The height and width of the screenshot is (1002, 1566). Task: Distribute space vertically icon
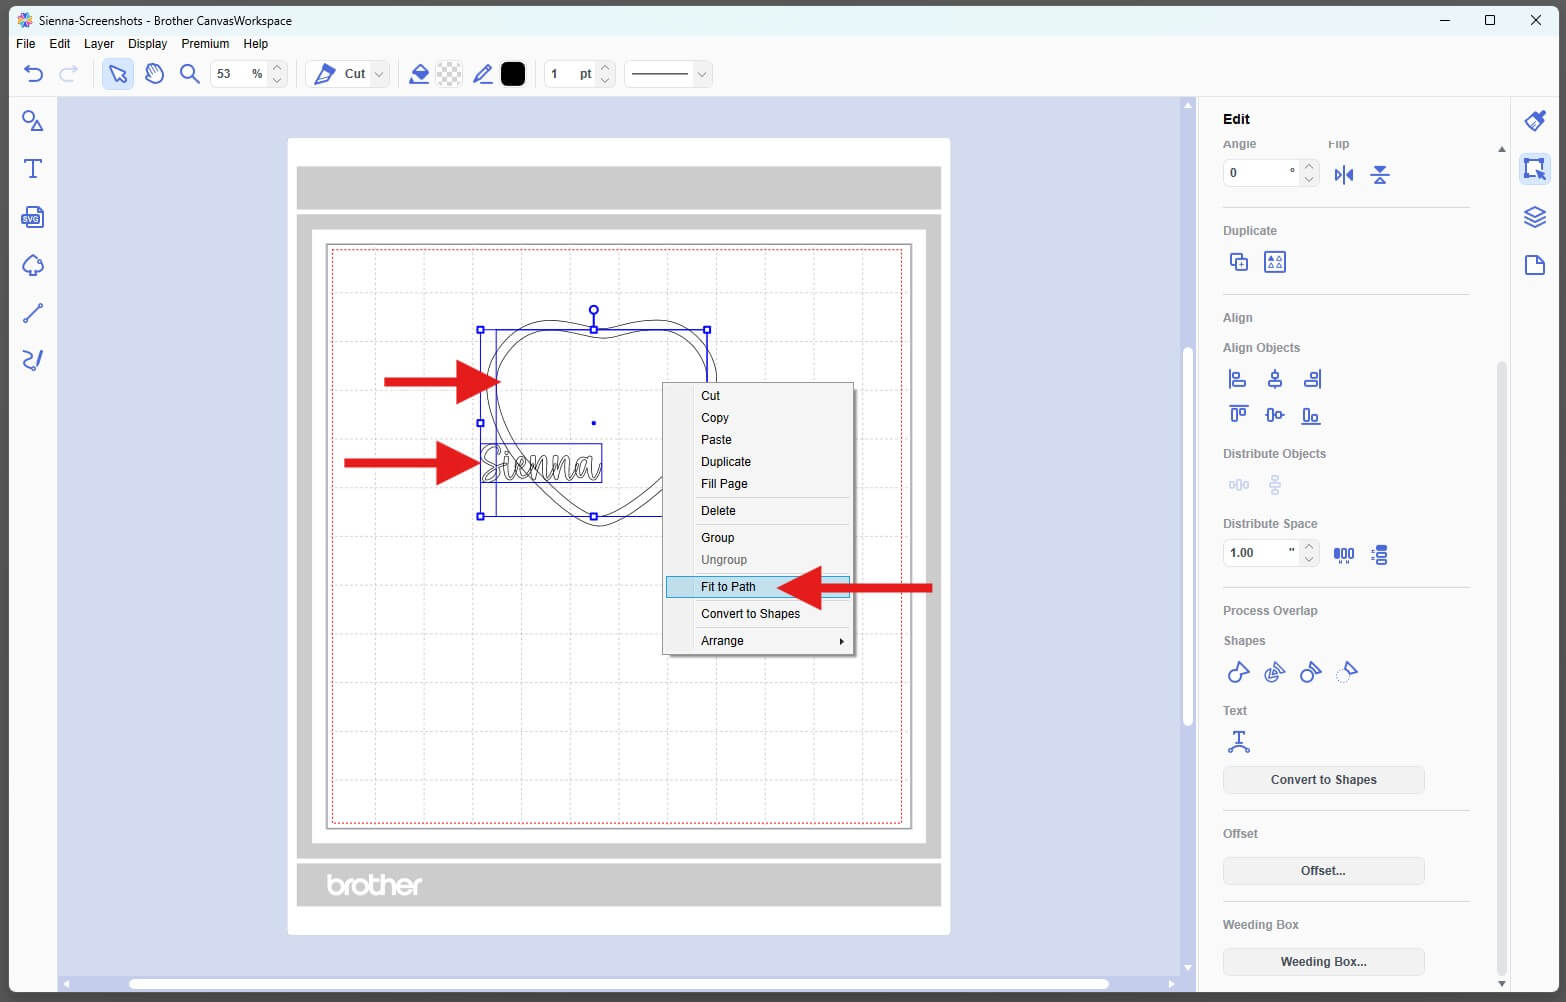pyautogui.click(x=1380, y=554)
